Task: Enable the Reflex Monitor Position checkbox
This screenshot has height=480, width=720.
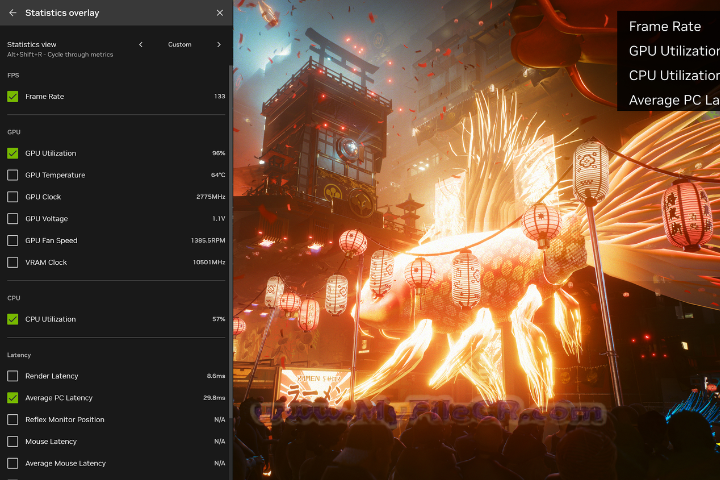Action: [x=12, y=419]
